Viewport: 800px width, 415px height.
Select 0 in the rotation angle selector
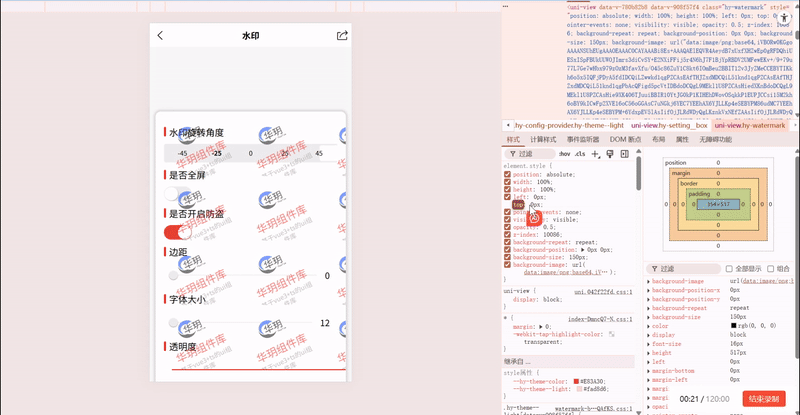click(251, 153)
